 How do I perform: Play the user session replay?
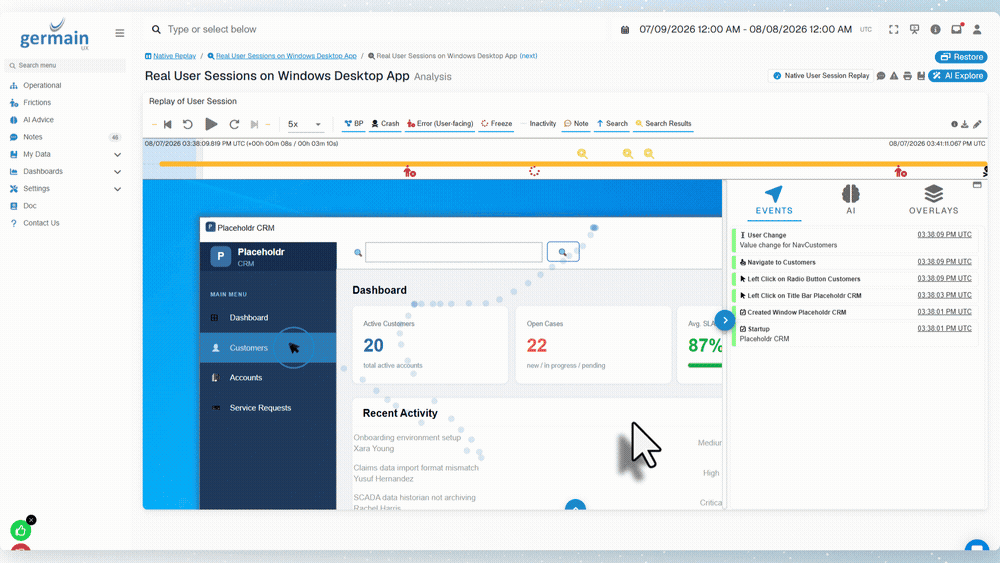click(x=211, y=124)
